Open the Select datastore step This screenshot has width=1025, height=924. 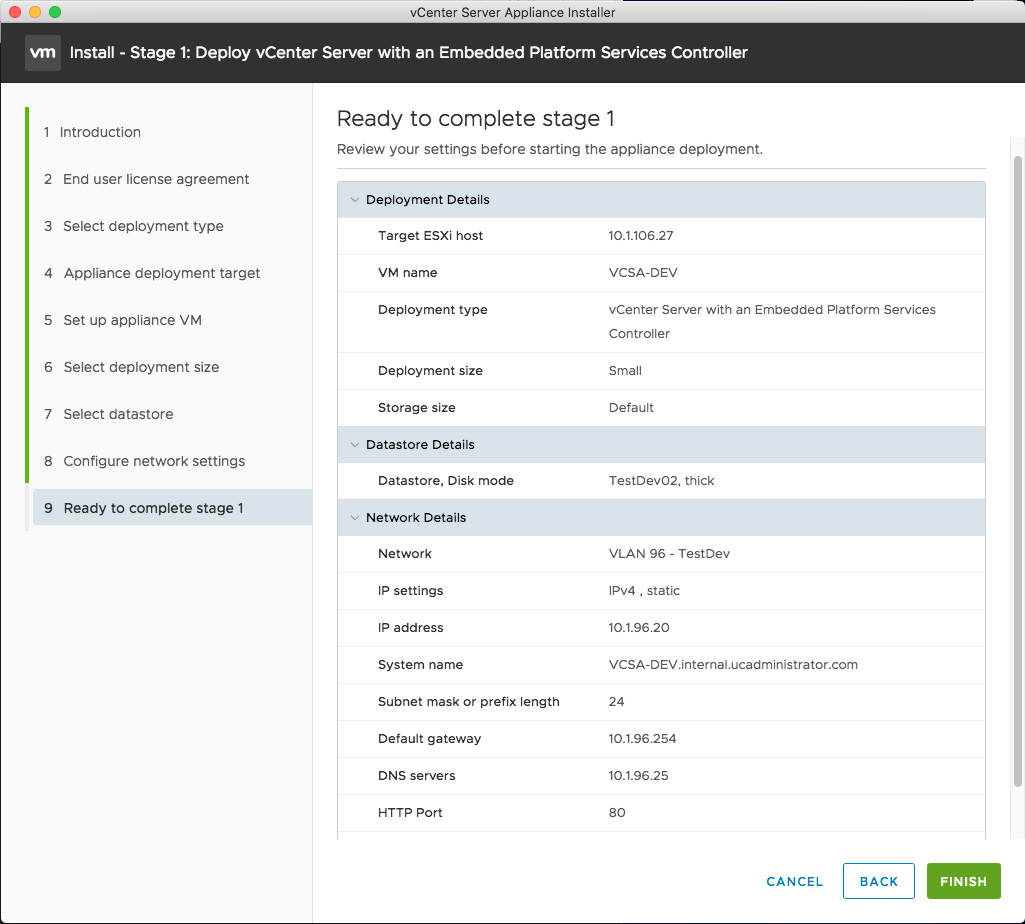click(118, 414)
